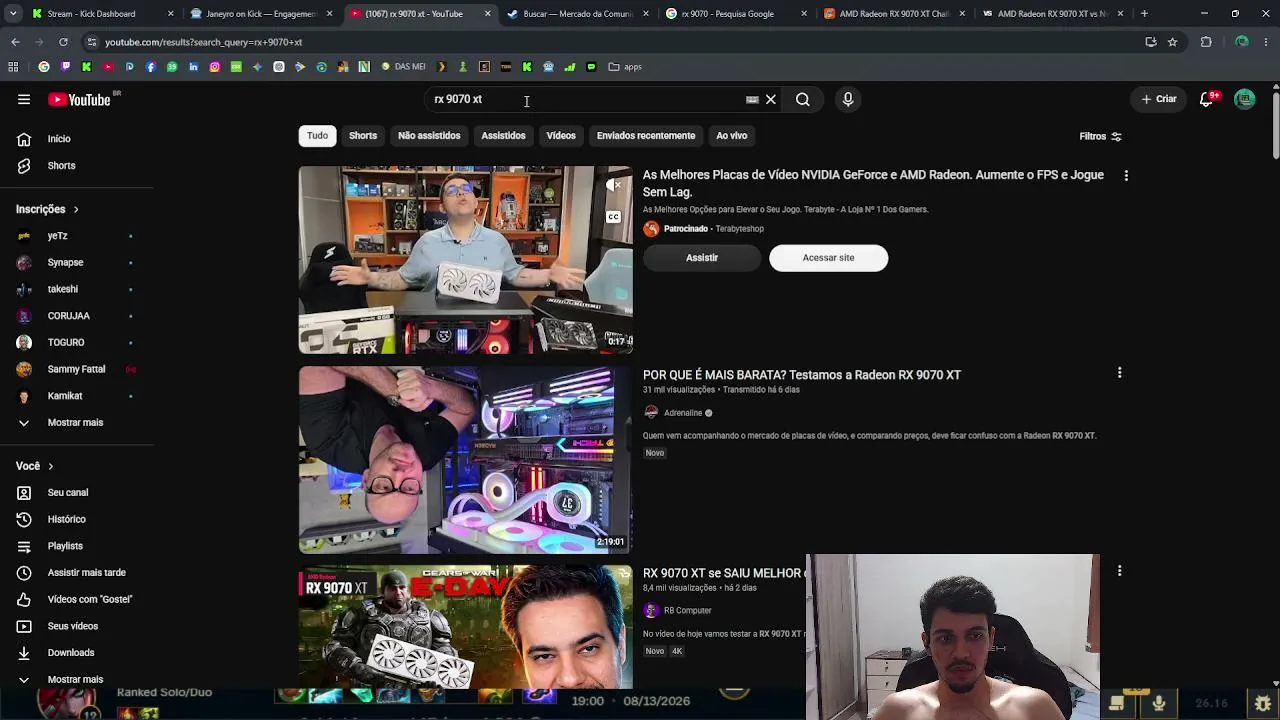Open the Adrenaline channel link
This screenshot has height=720, width=1280.
(683, 413)
